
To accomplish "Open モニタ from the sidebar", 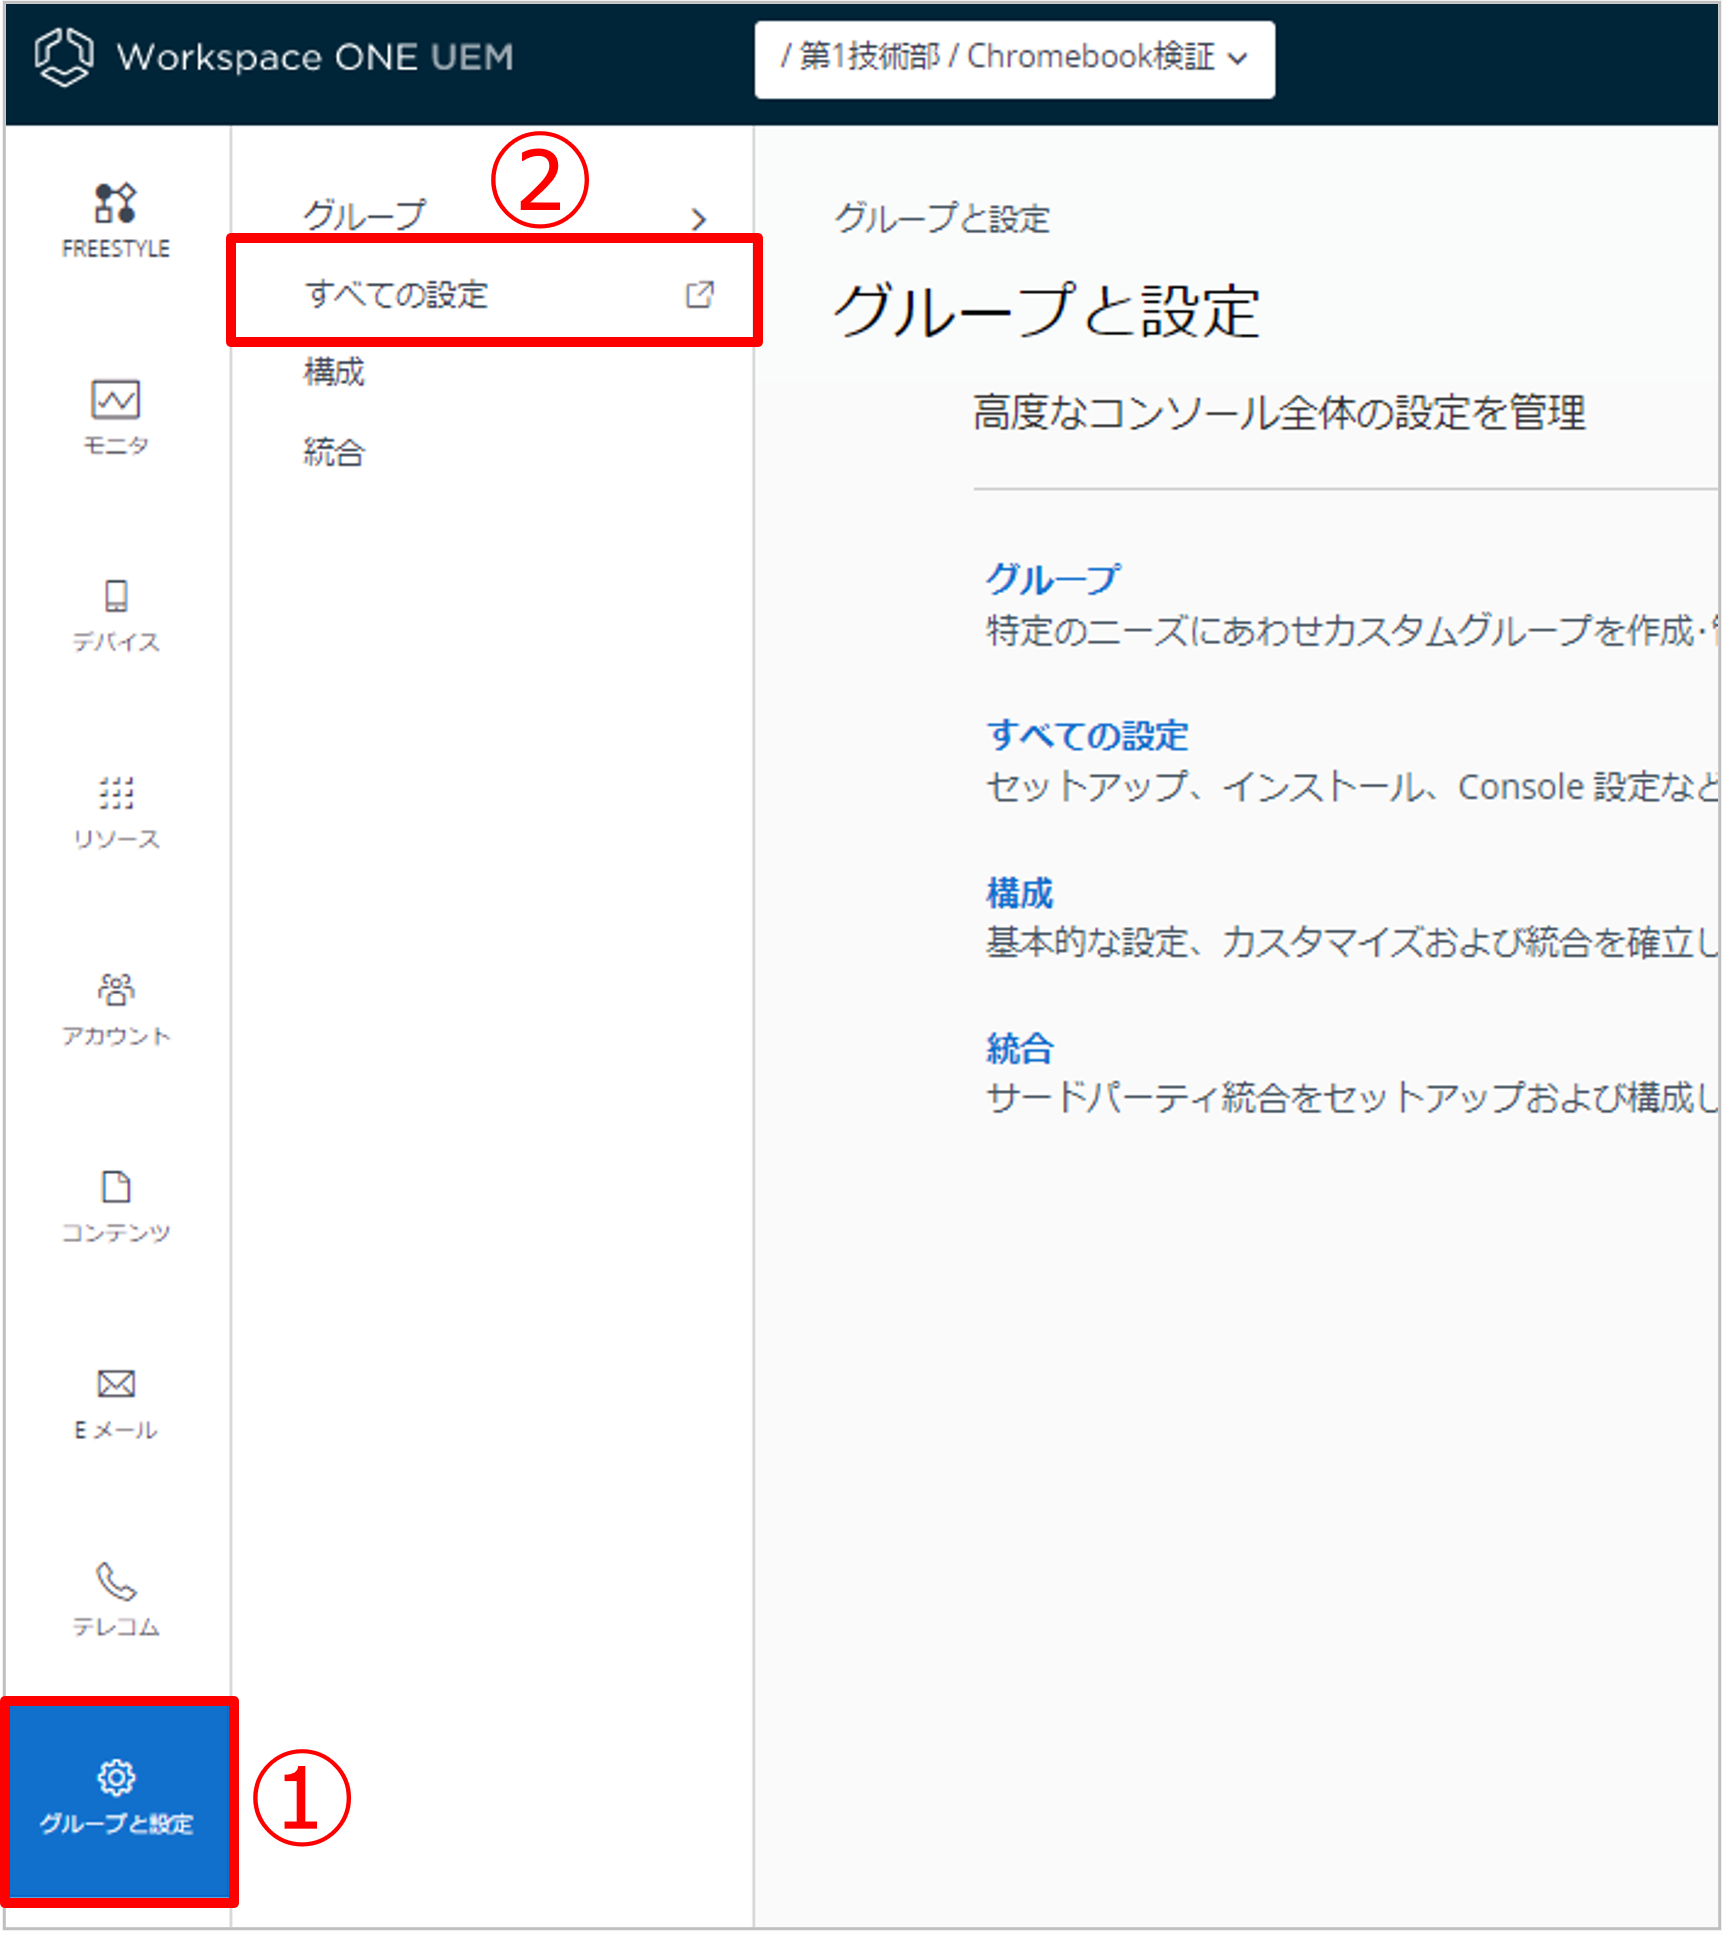I will (115, 417).
